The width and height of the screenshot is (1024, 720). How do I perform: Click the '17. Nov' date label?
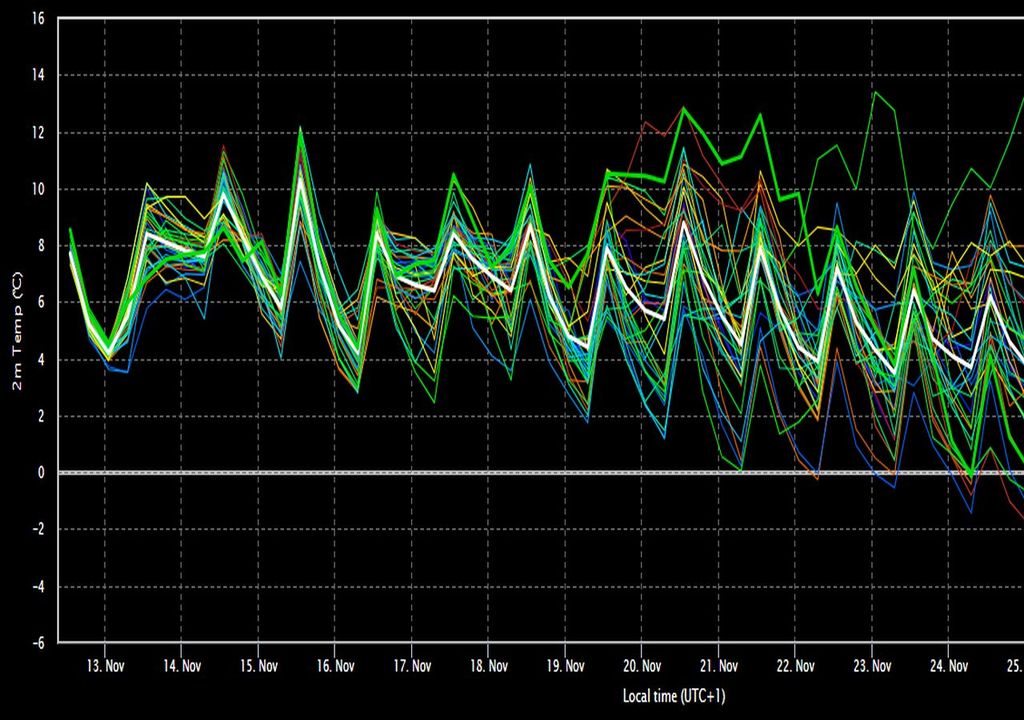pos(412,666)
